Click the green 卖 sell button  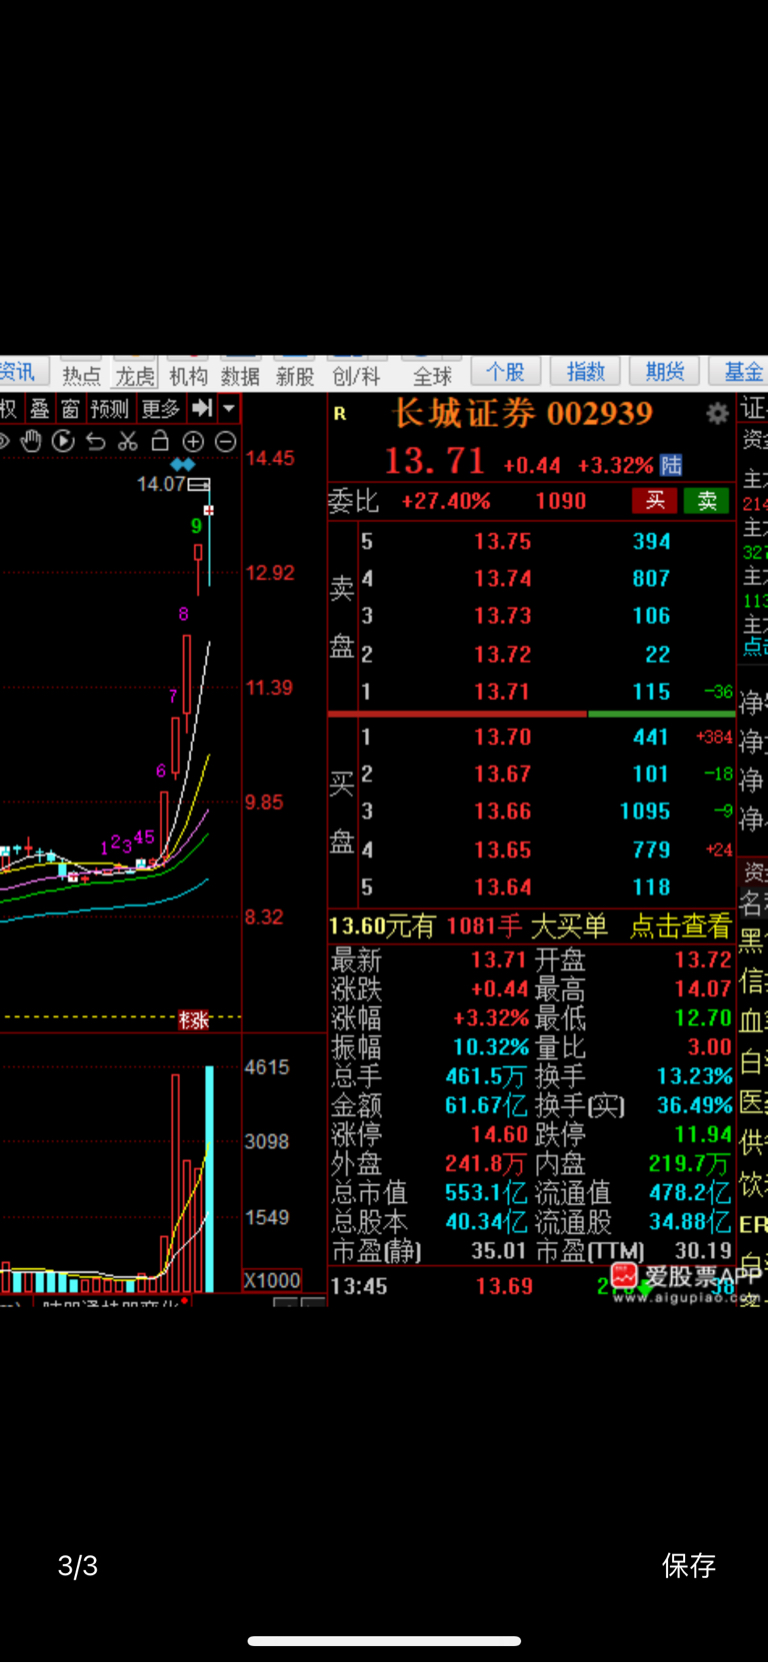pyautogui.click(x=707, y=501)
